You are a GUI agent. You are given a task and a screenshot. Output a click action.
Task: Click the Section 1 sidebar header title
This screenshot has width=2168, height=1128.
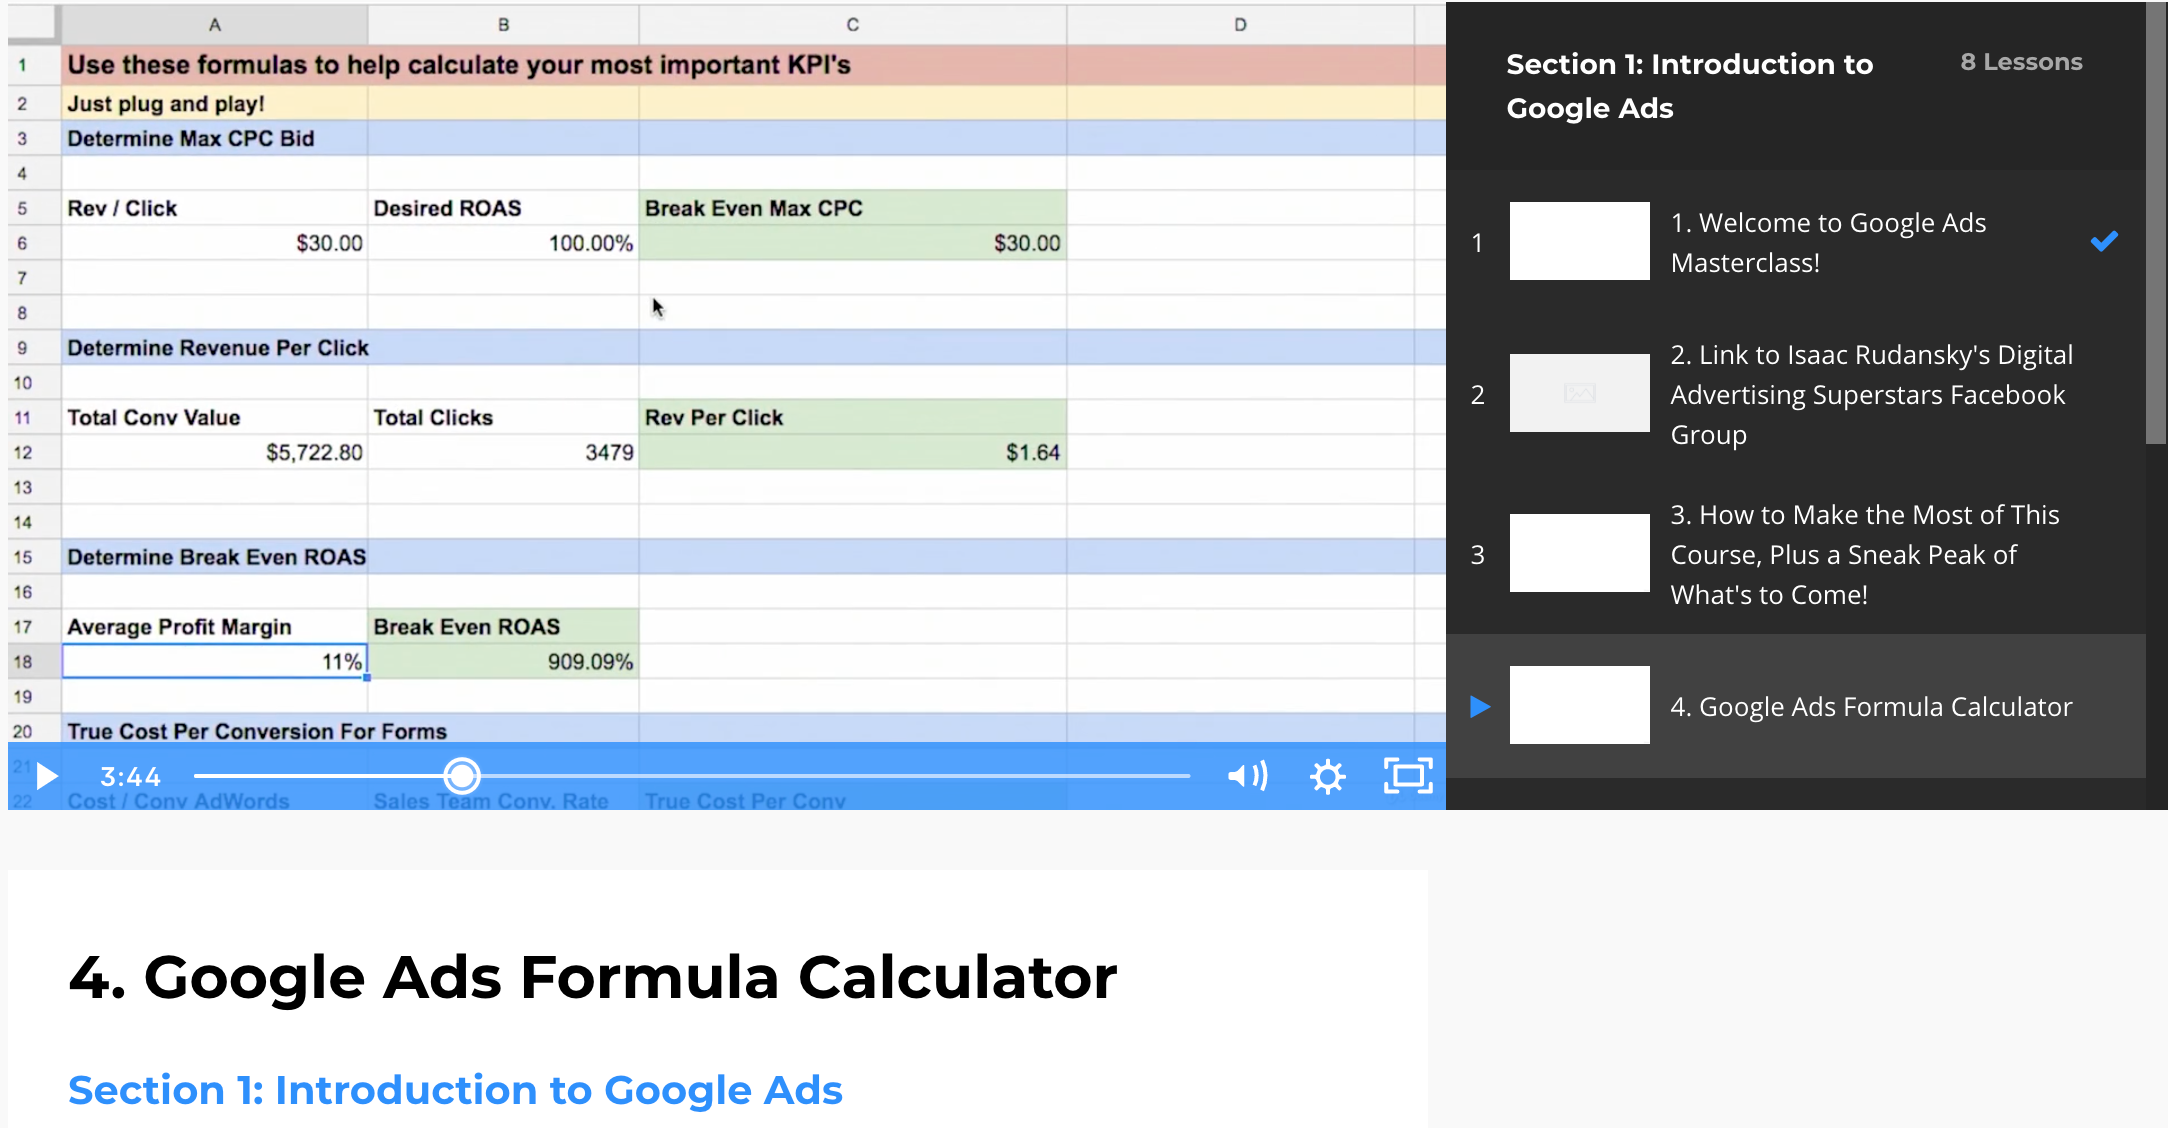click(1689, 86)
